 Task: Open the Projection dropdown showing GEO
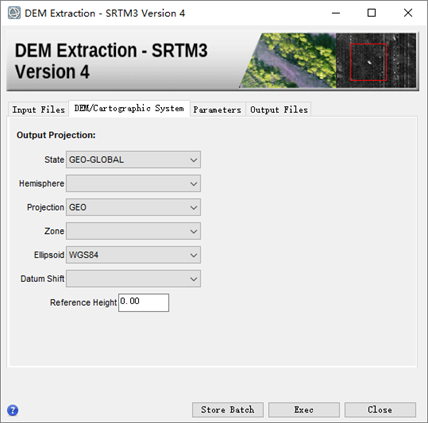click(x=133, y=207)
